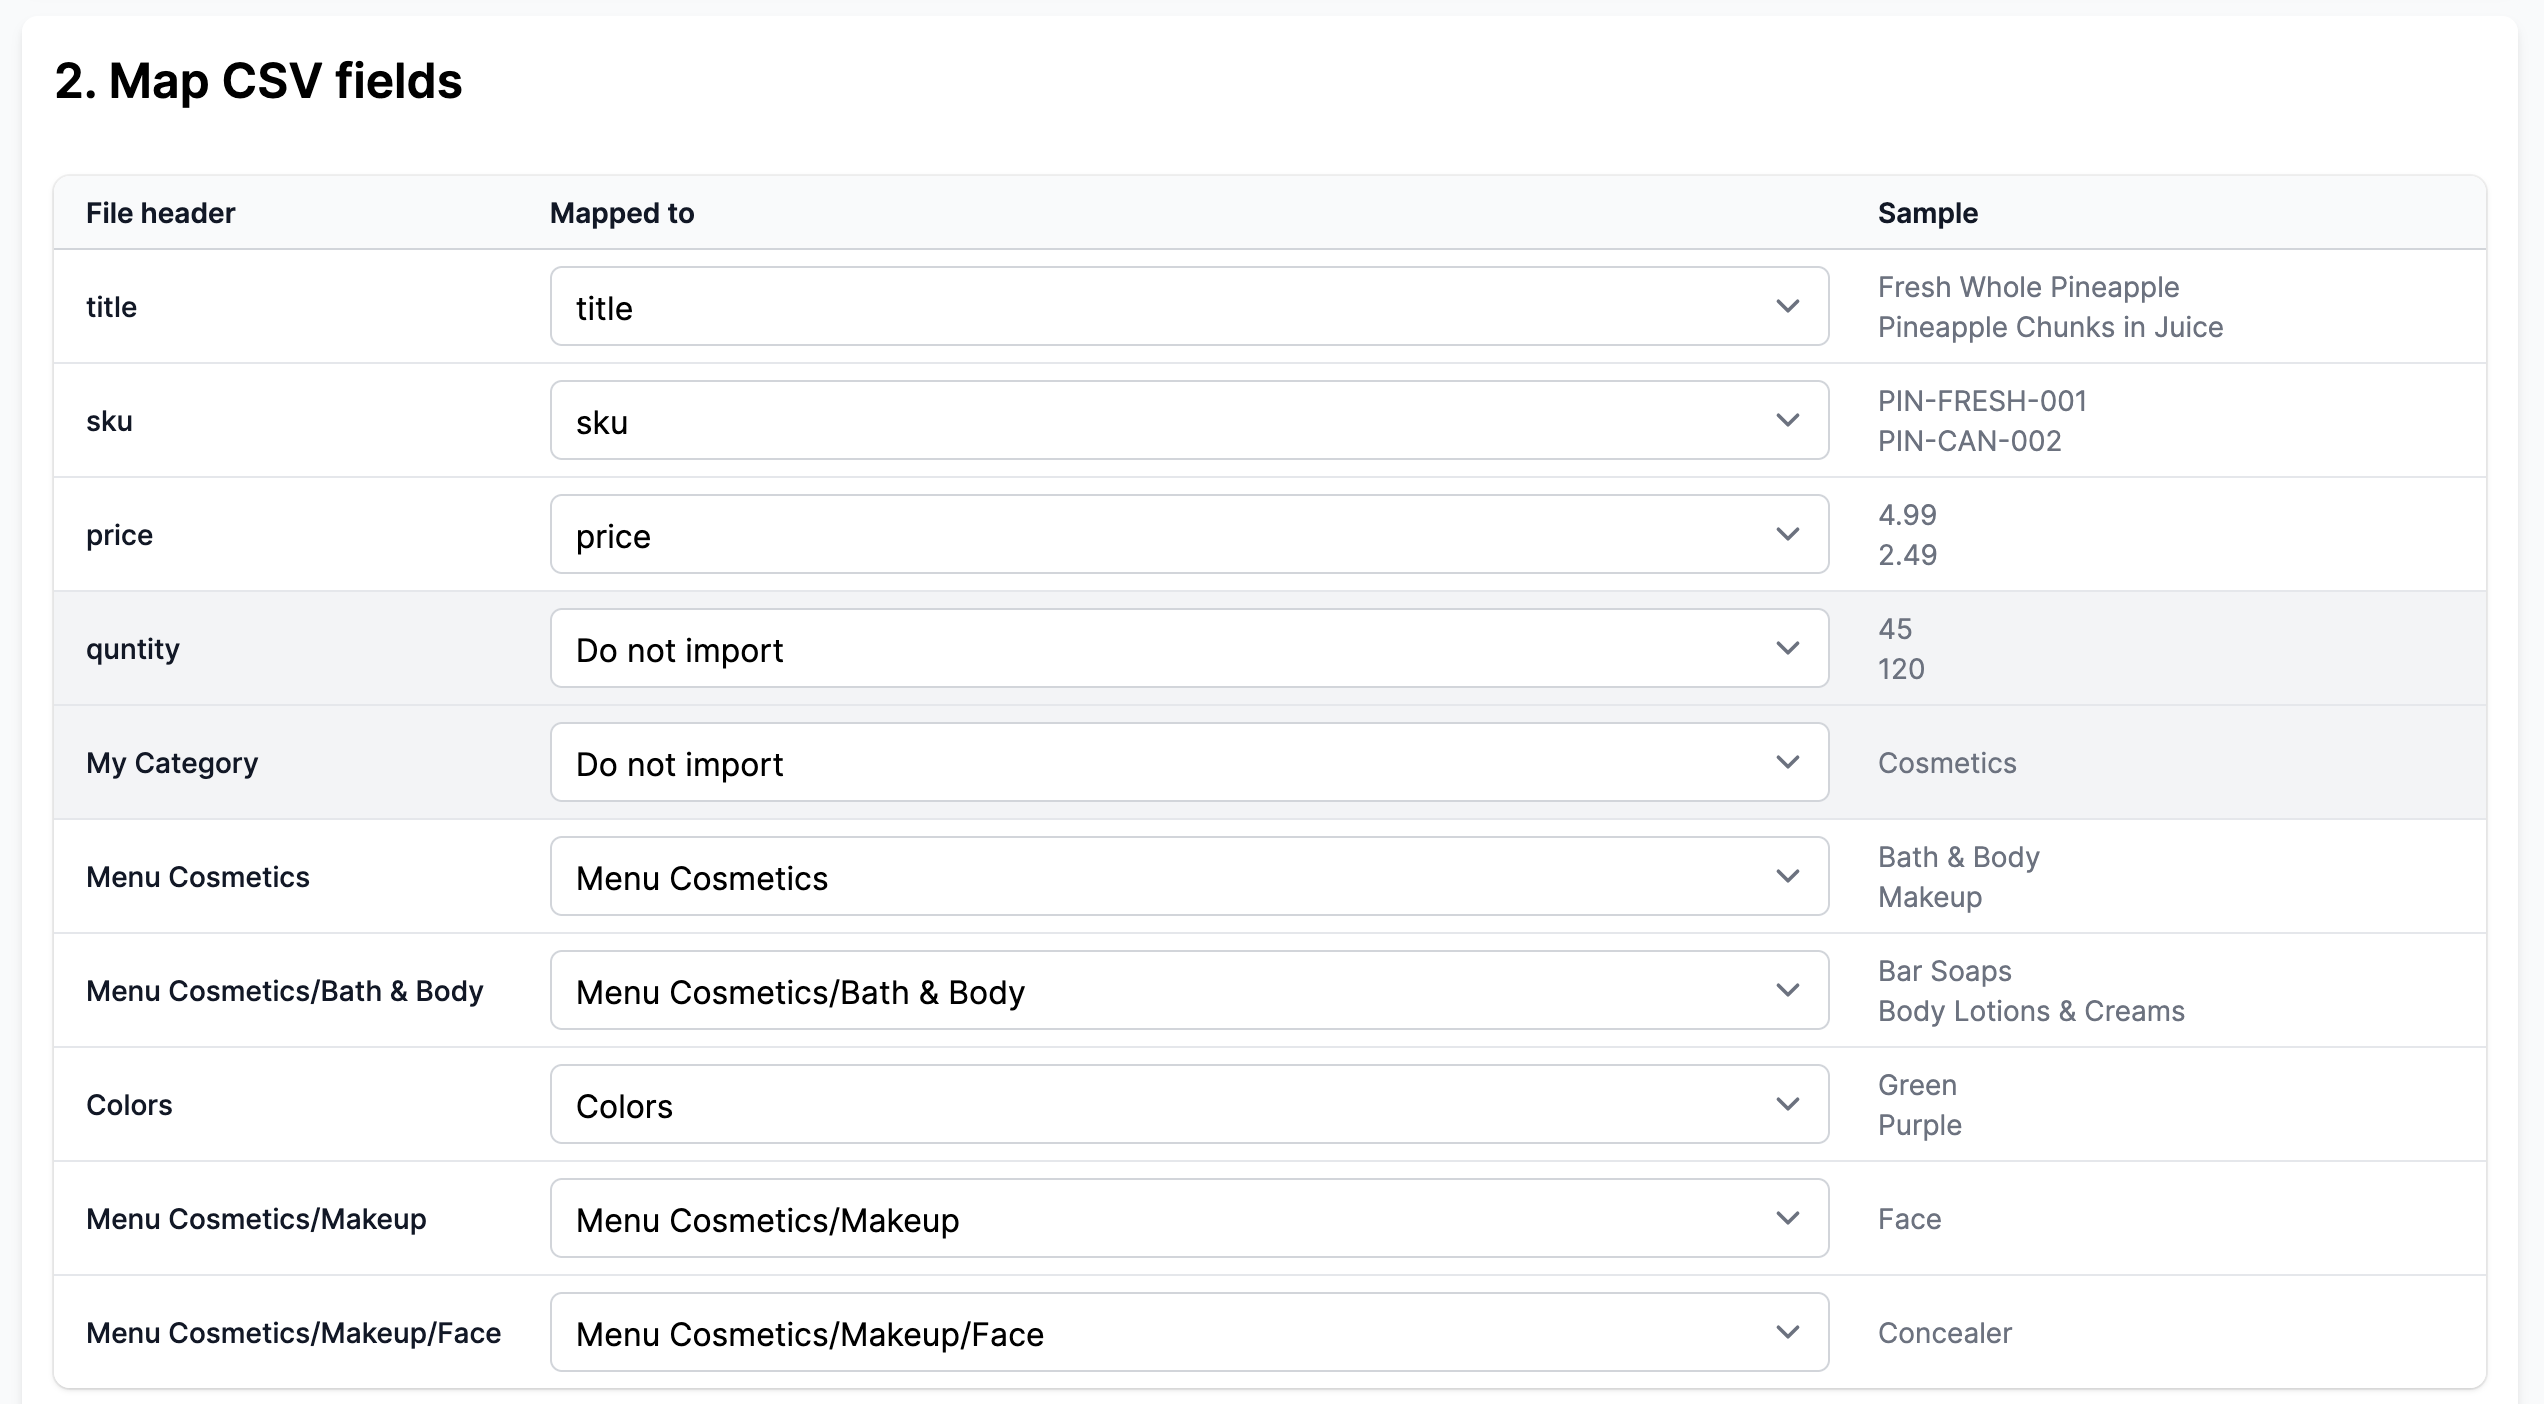
Task: Click the chevron arrow in the quntity dropdown
Action: coord(1787,649)
